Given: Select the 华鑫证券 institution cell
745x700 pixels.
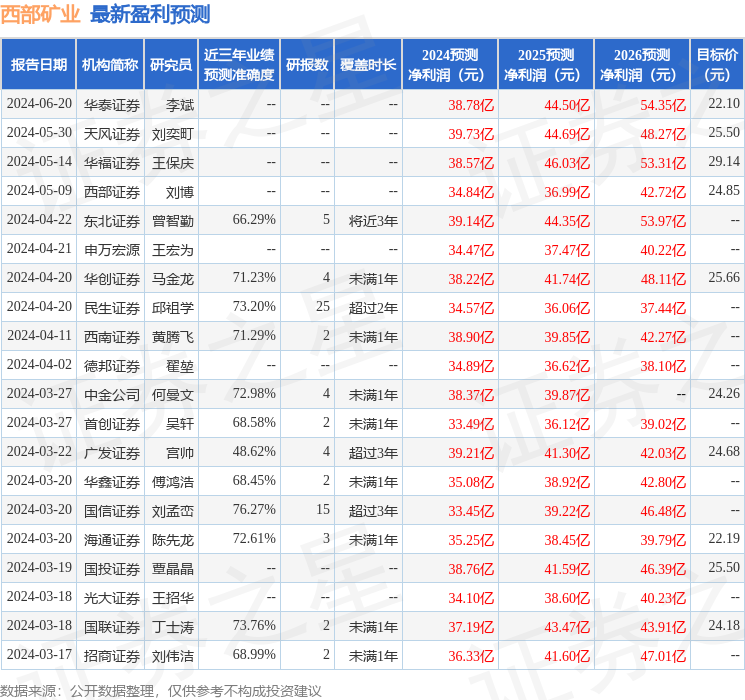Looking at the screenshot, I should (x=112, y=481).
